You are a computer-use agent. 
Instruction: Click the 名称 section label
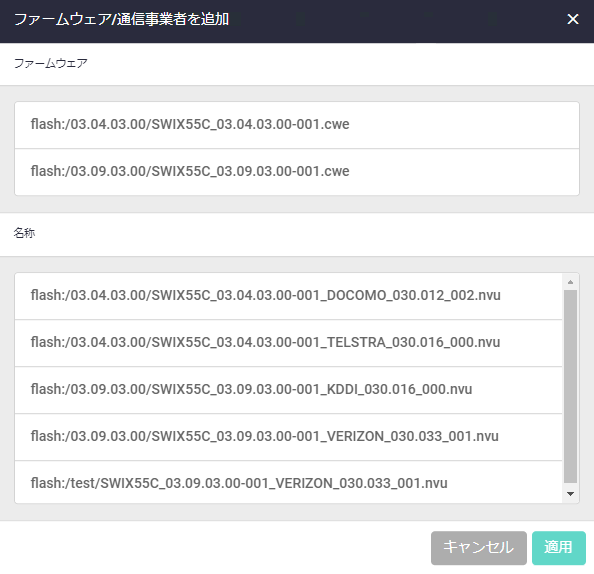pos(24,233)
